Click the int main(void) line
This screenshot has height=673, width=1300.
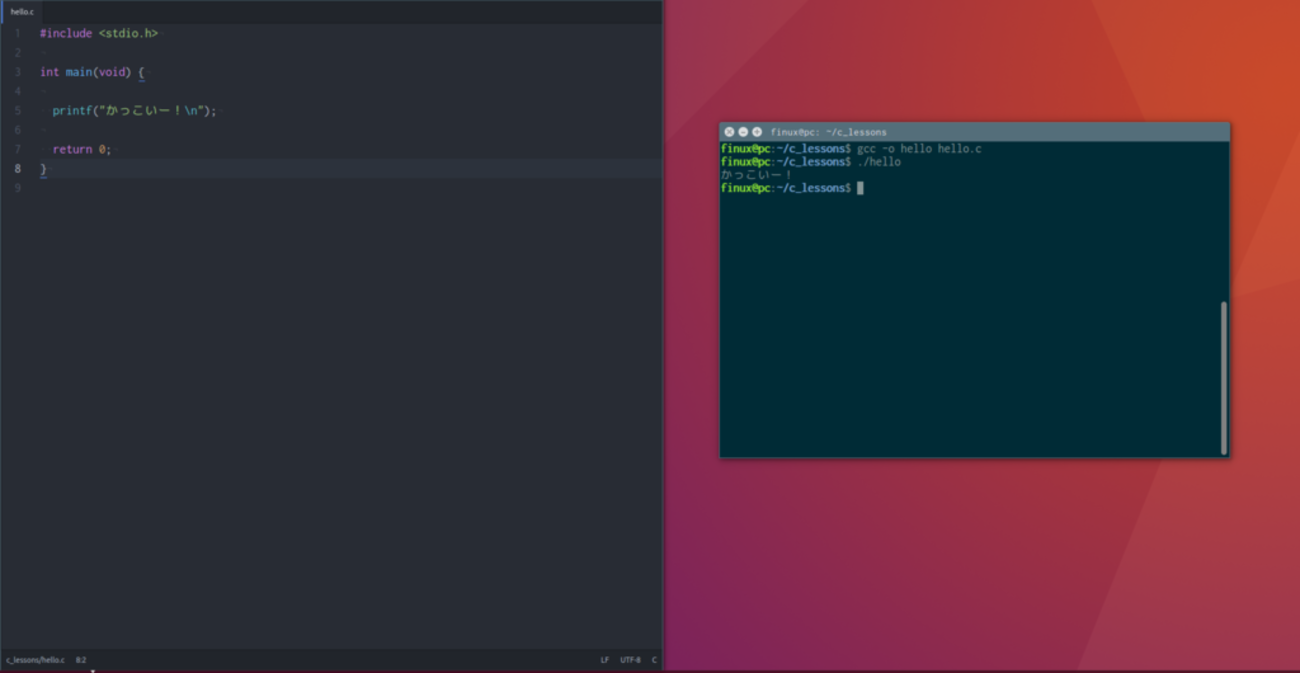tap(92, 72)
